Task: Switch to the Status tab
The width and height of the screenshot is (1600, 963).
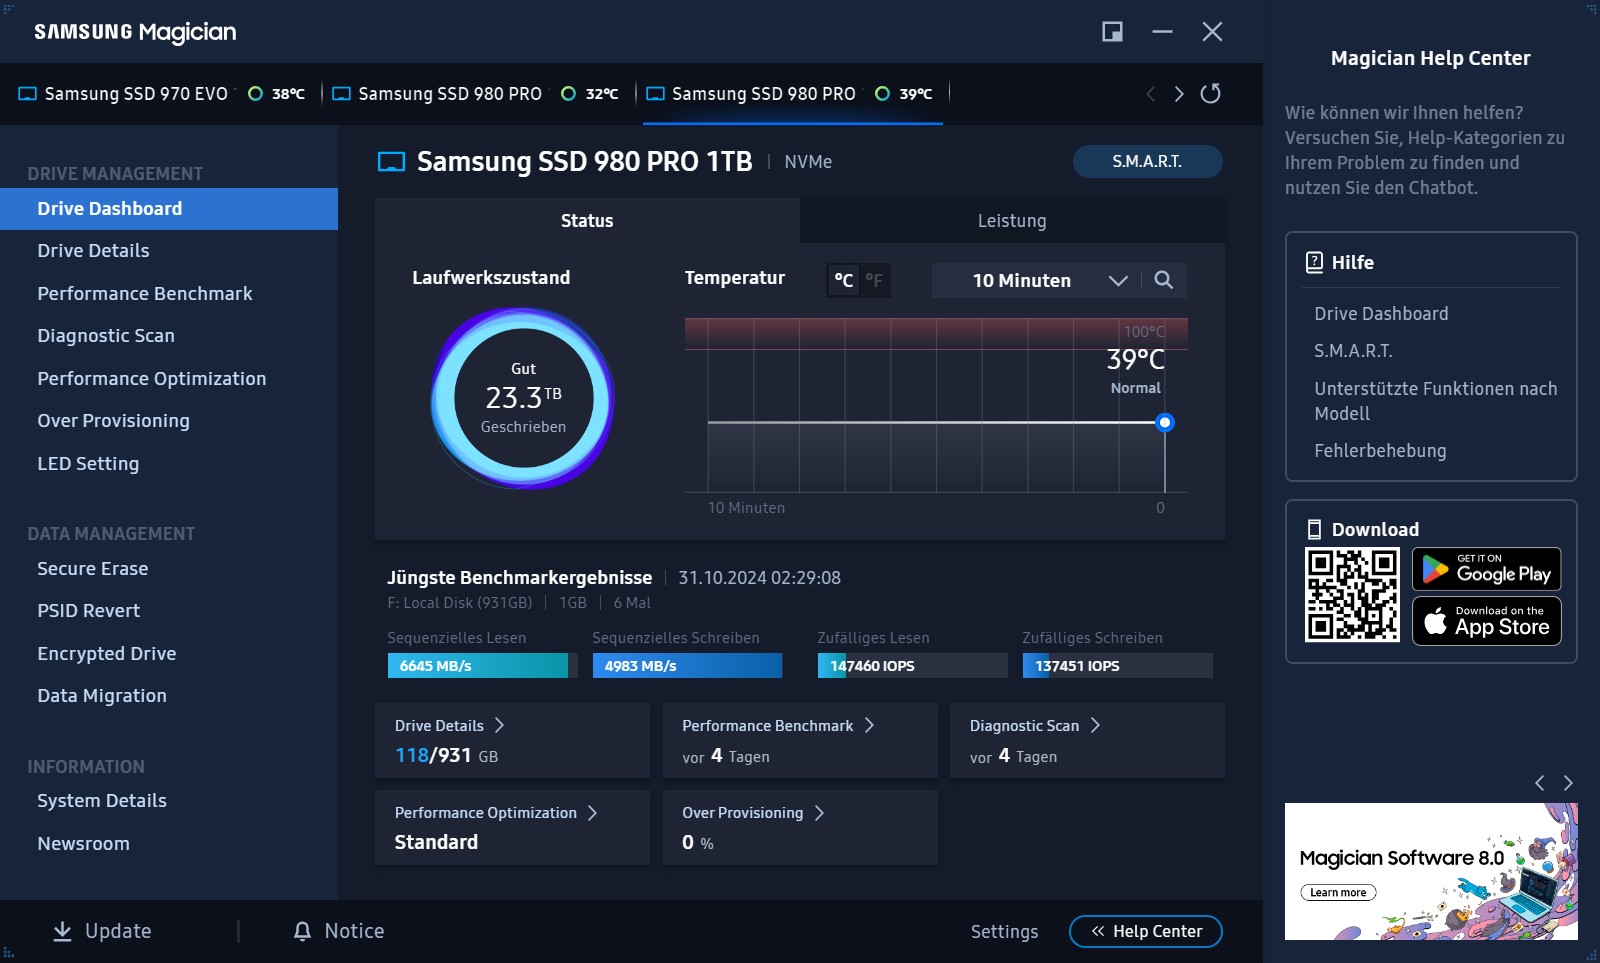Action: (x=587, y=221)
